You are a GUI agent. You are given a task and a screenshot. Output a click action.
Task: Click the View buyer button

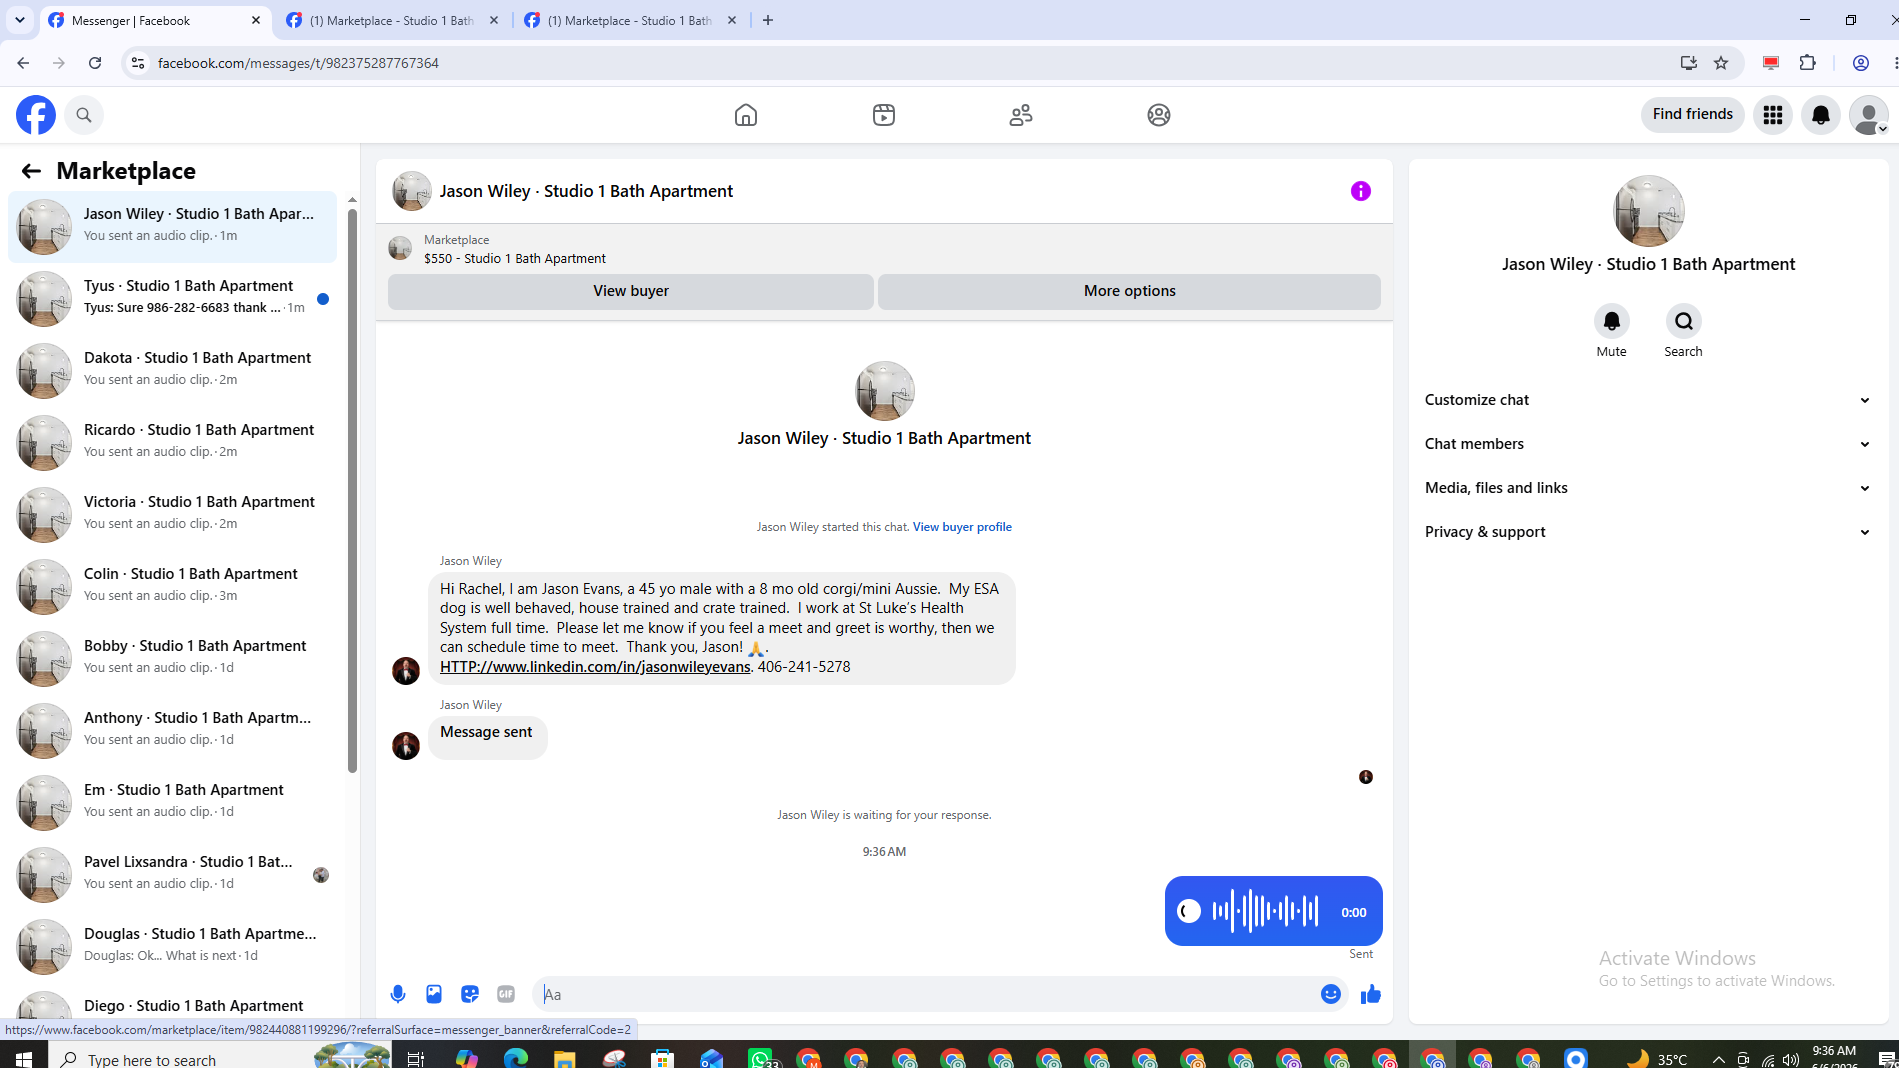[x=631, y=291]
